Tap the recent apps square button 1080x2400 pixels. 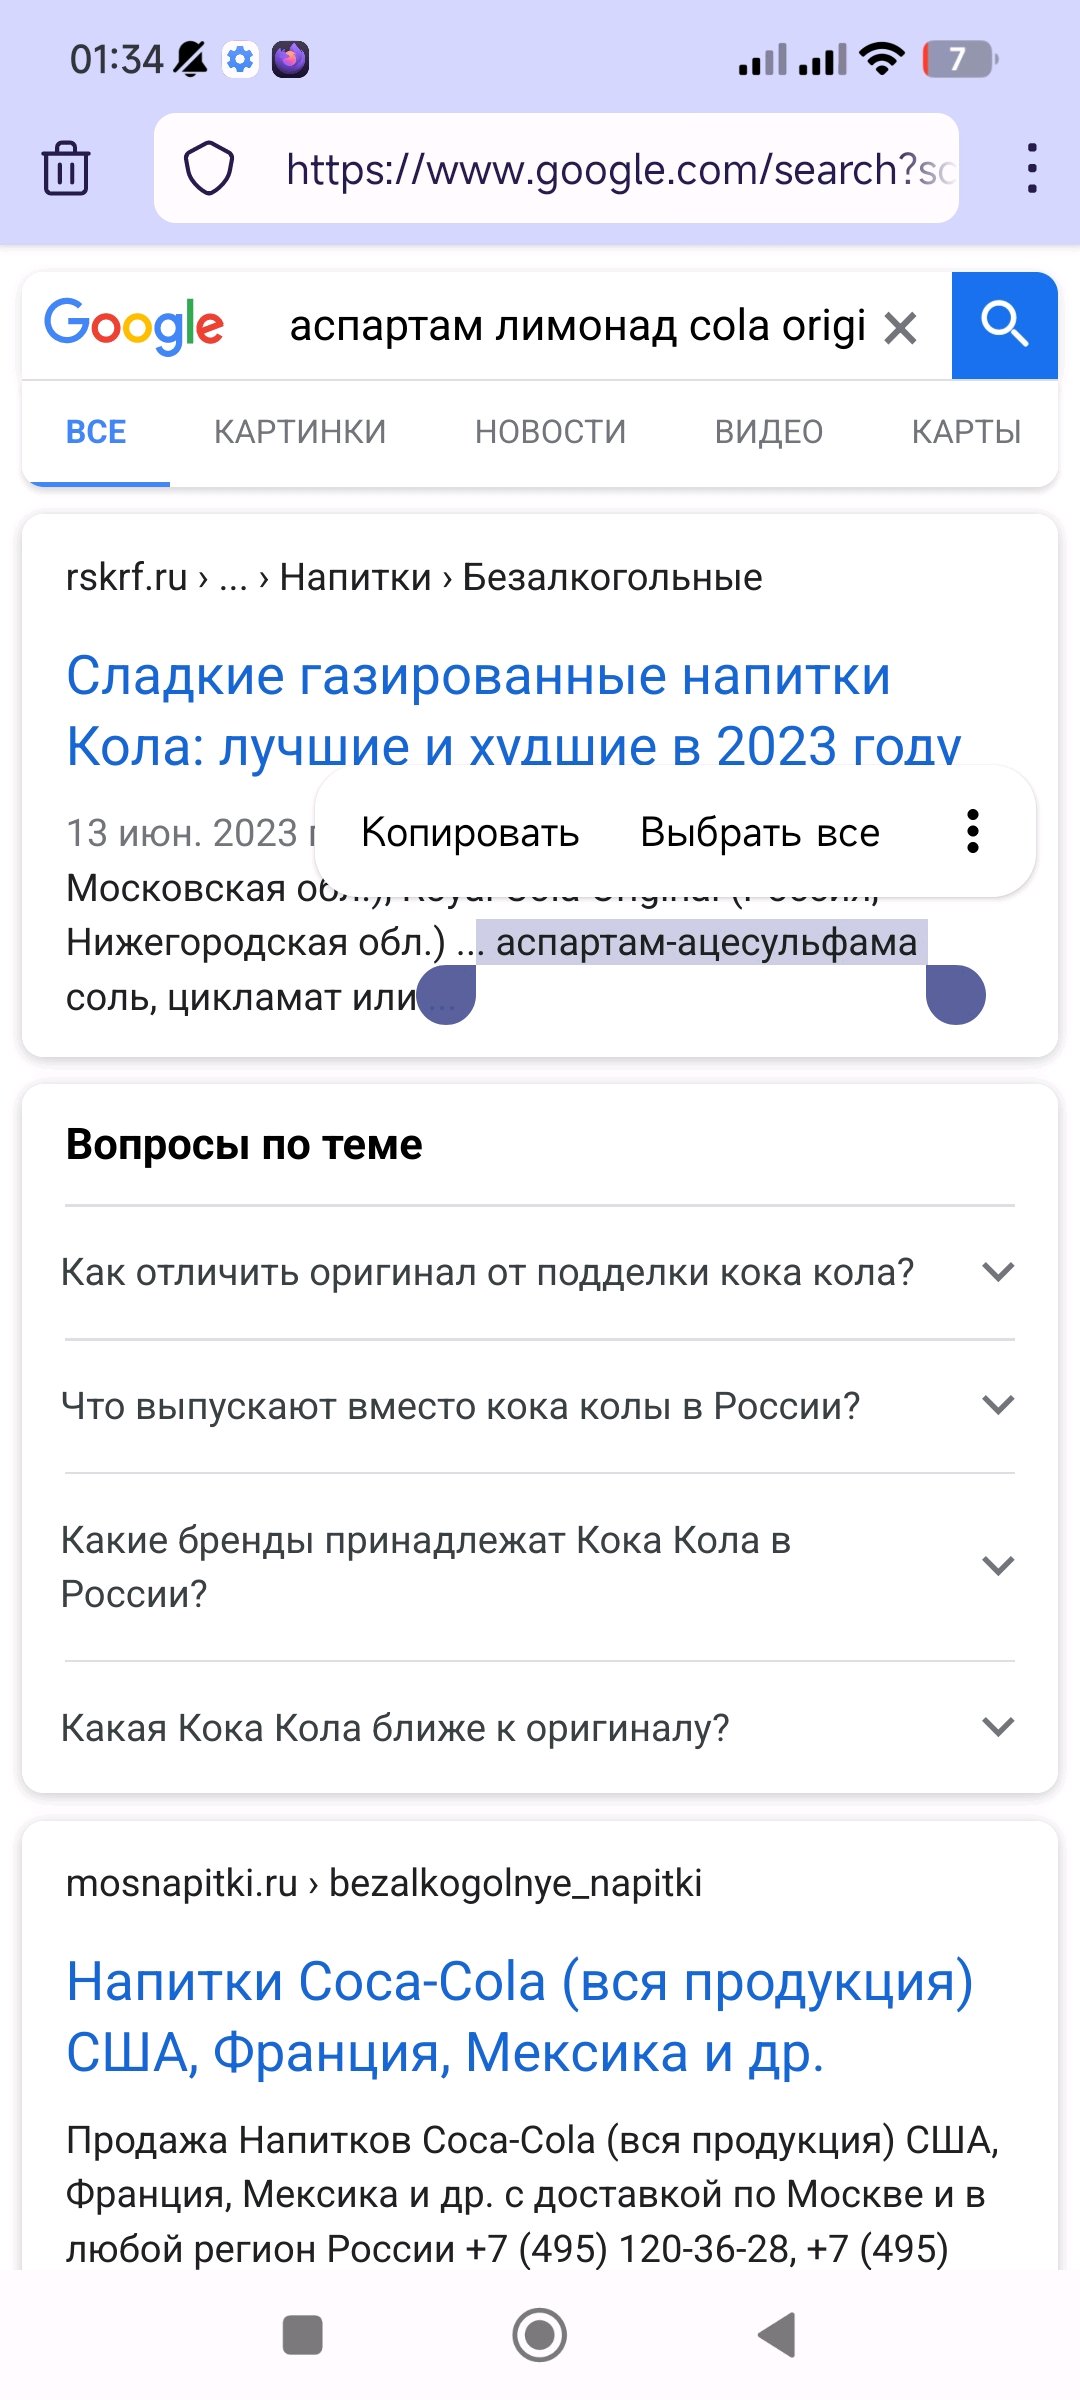(x=302, y=2335)
